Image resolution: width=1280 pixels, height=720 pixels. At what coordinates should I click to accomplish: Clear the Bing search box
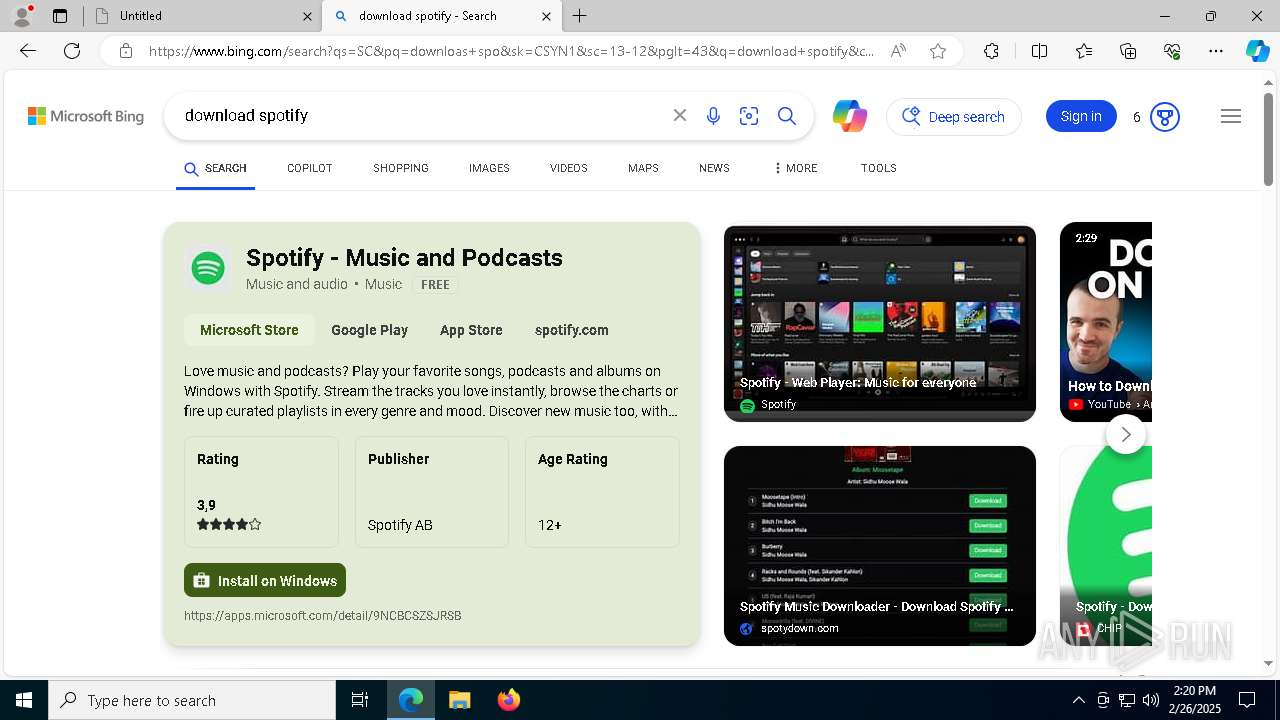click(680, 116)
